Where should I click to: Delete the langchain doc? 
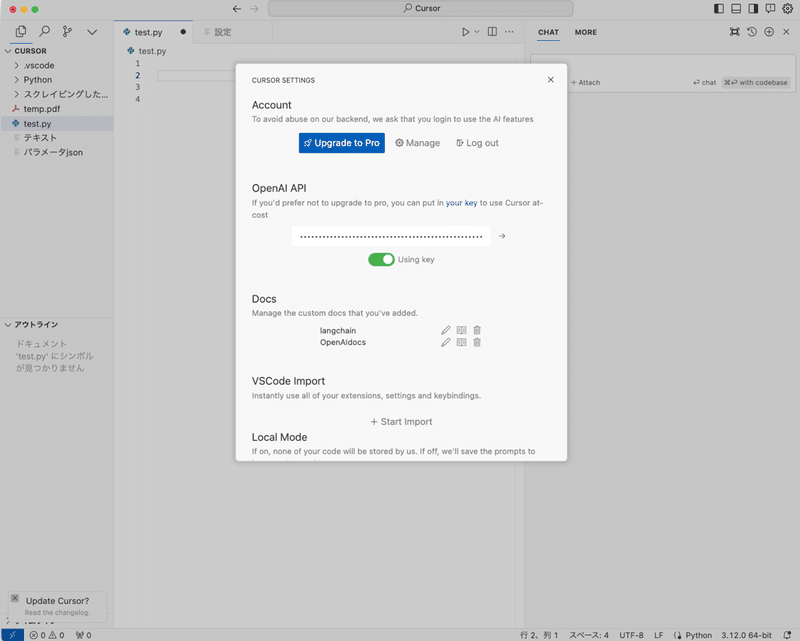477,330
